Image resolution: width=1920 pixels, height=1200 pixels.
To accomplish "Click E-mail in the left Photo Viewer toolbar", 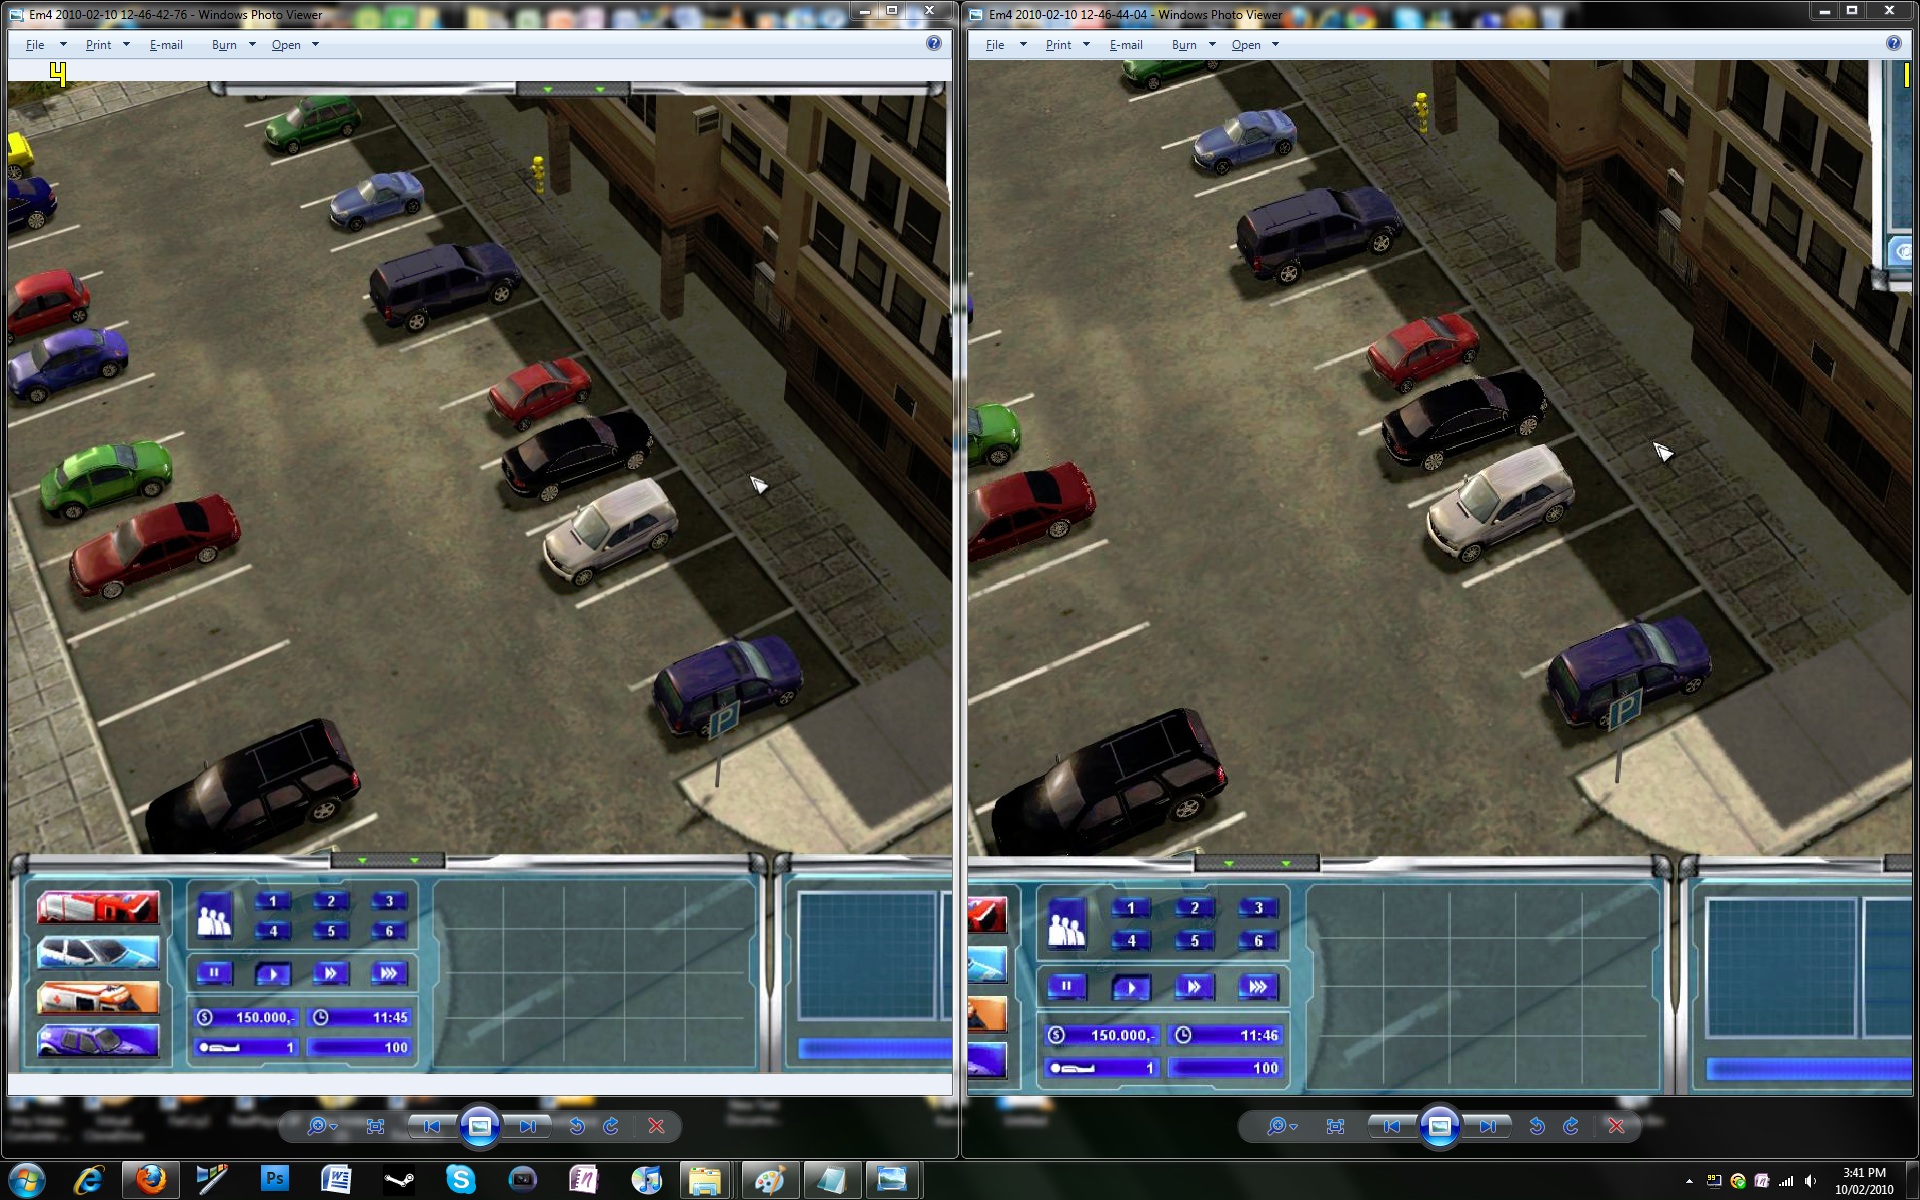I will point(166,45).
